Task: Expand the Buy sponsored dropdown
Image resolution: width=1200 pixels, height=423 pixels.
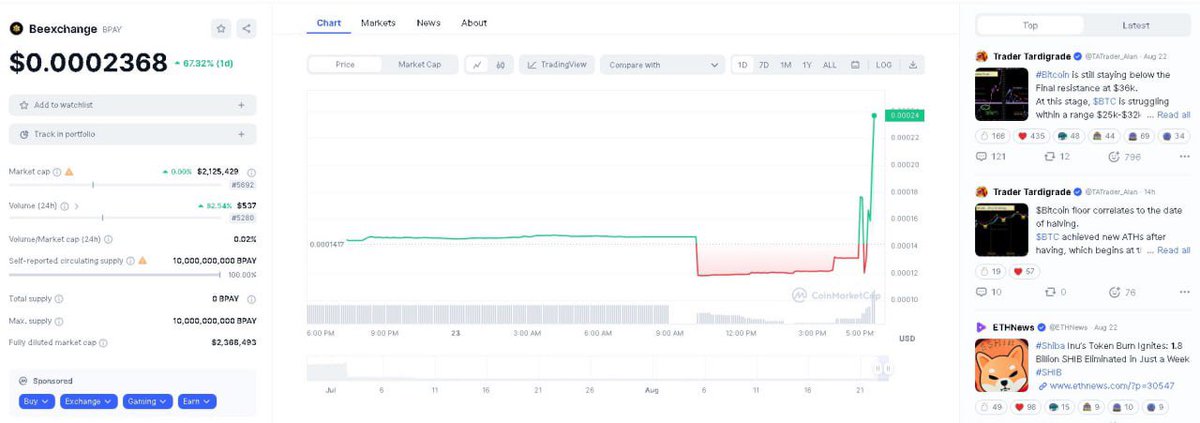Action: pyautogui.click(x=36, y=402)
